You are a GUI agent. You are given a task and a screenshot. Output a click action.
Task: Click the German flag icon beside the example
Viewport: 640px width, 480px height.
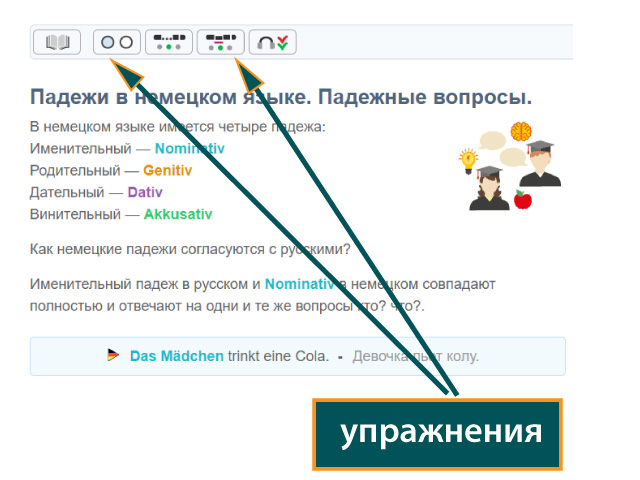[x=113, y=355]
